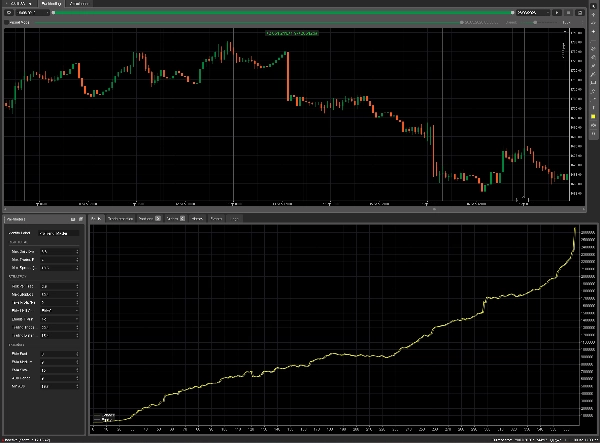Click the symbol and timeframe field in Parameters
The width and height of the screenshot is (600, 443).
(x=59, y=233)
